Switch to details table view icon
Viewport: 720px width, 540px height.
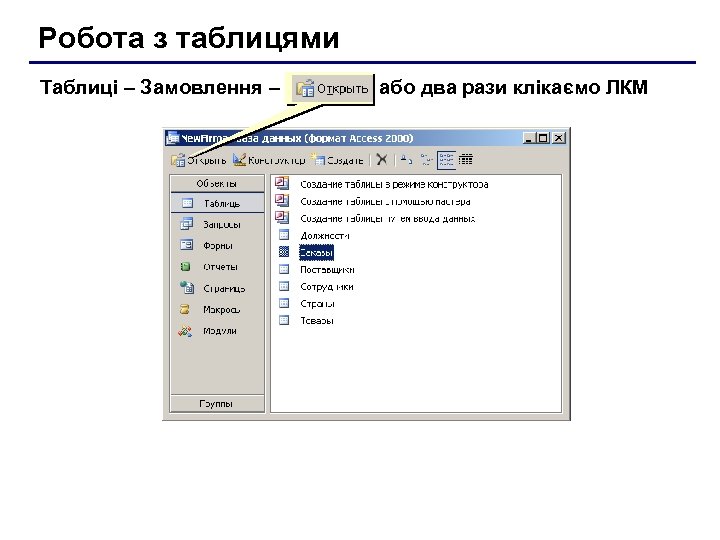pos(466,160)
